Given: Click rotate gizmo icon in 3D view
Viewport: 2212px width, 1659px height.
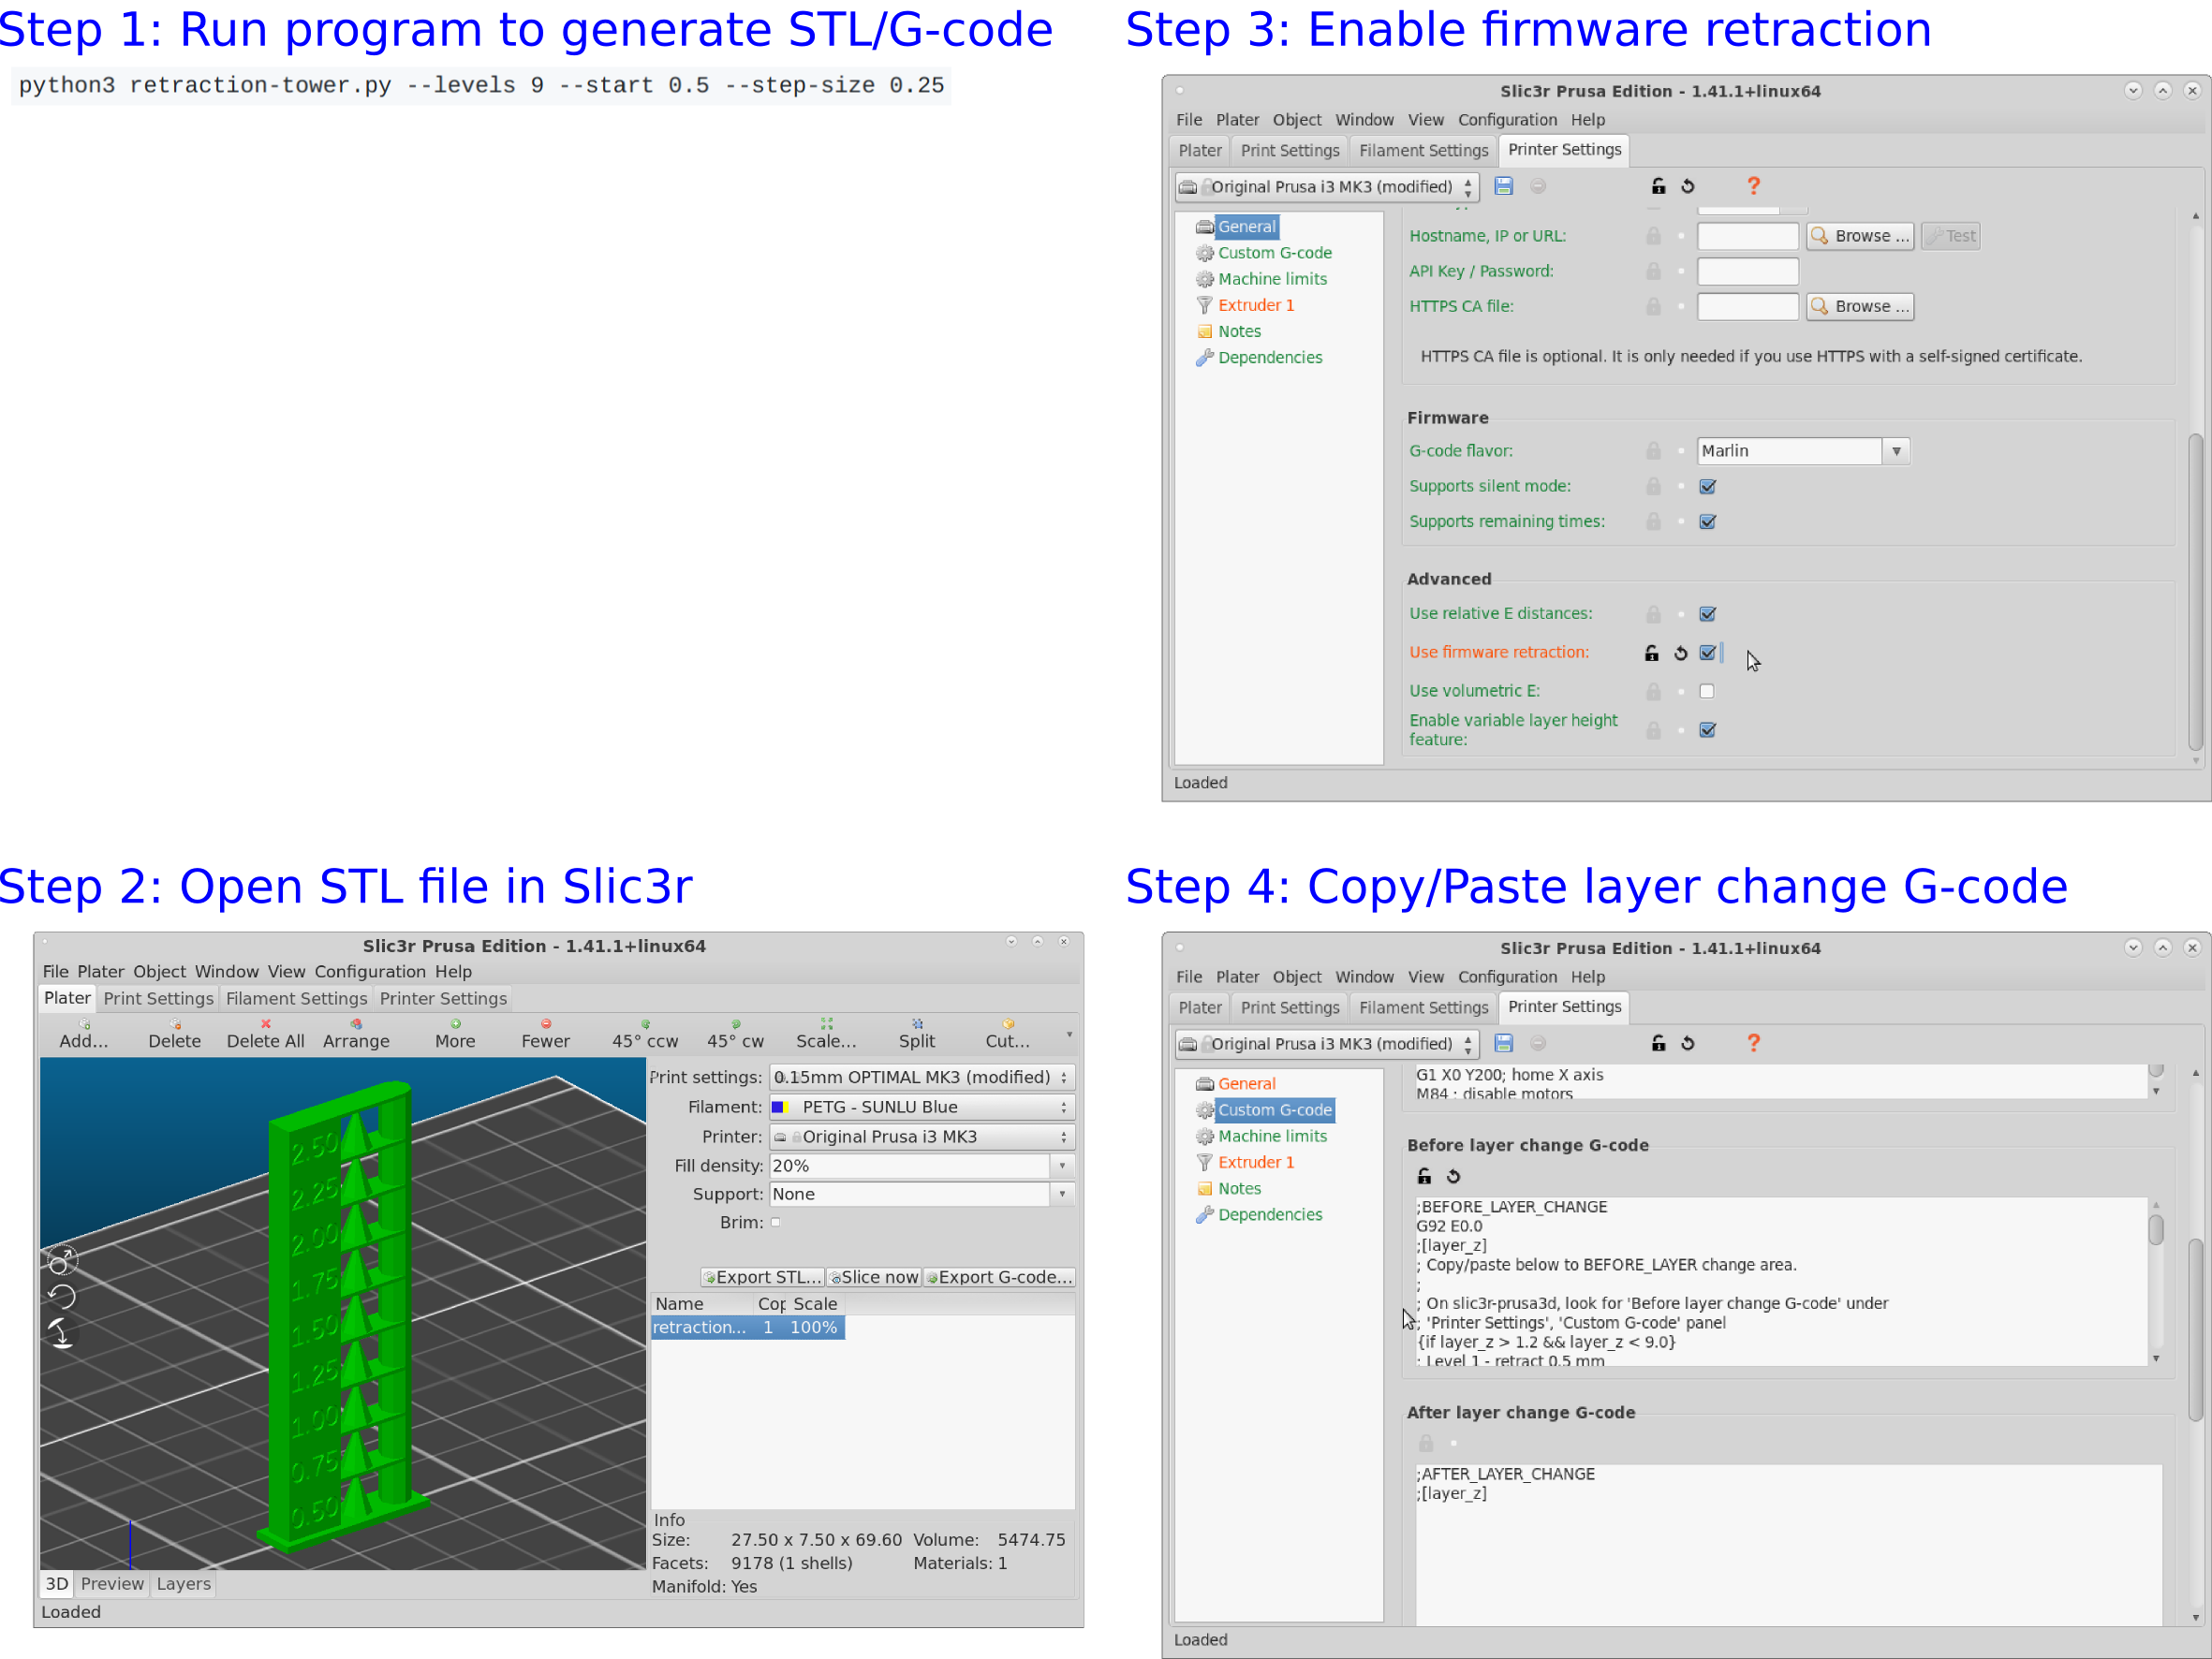Looking at the screenshot, I should point(62,1297).
